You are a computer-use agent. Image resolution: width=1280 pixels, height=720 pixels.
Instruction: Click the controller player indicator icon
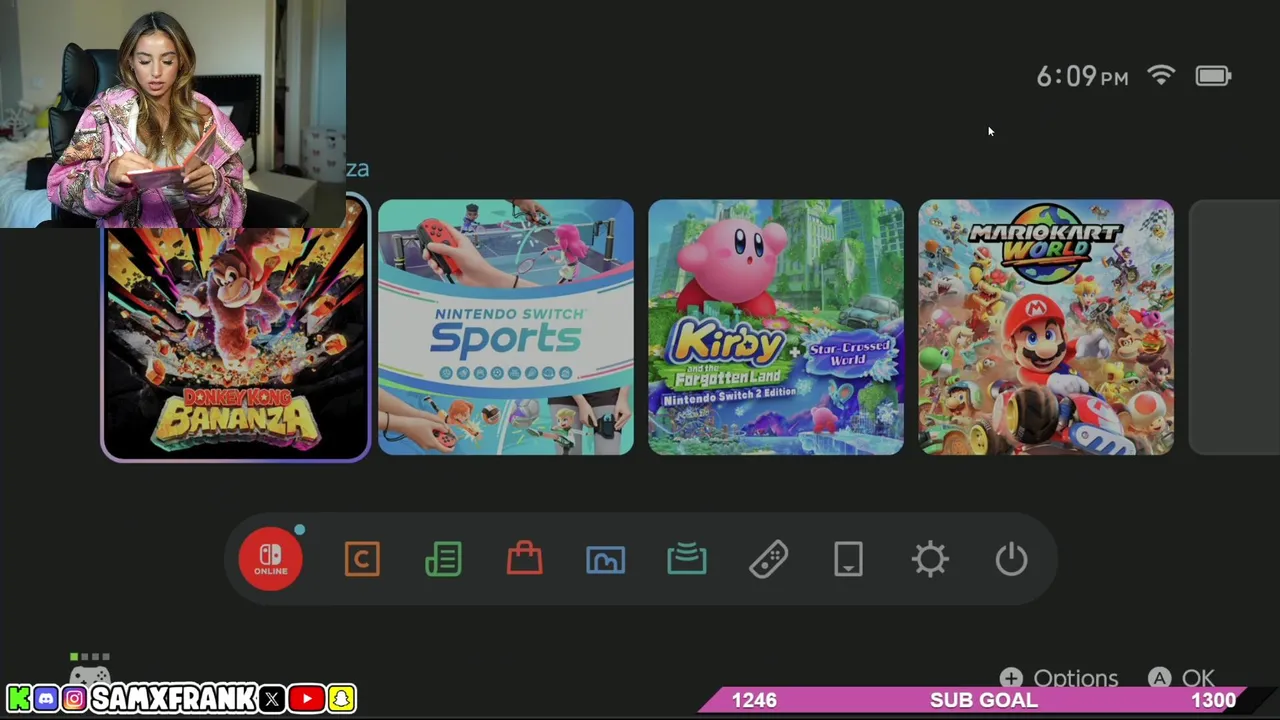(x=90, y=670)
